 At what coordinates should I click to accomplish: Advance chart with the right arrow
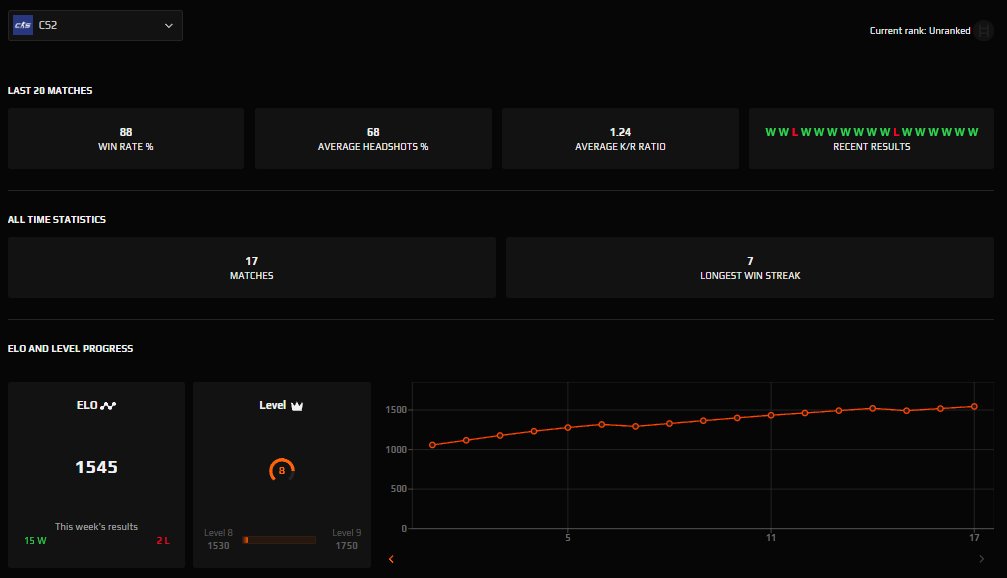point(981,559)
